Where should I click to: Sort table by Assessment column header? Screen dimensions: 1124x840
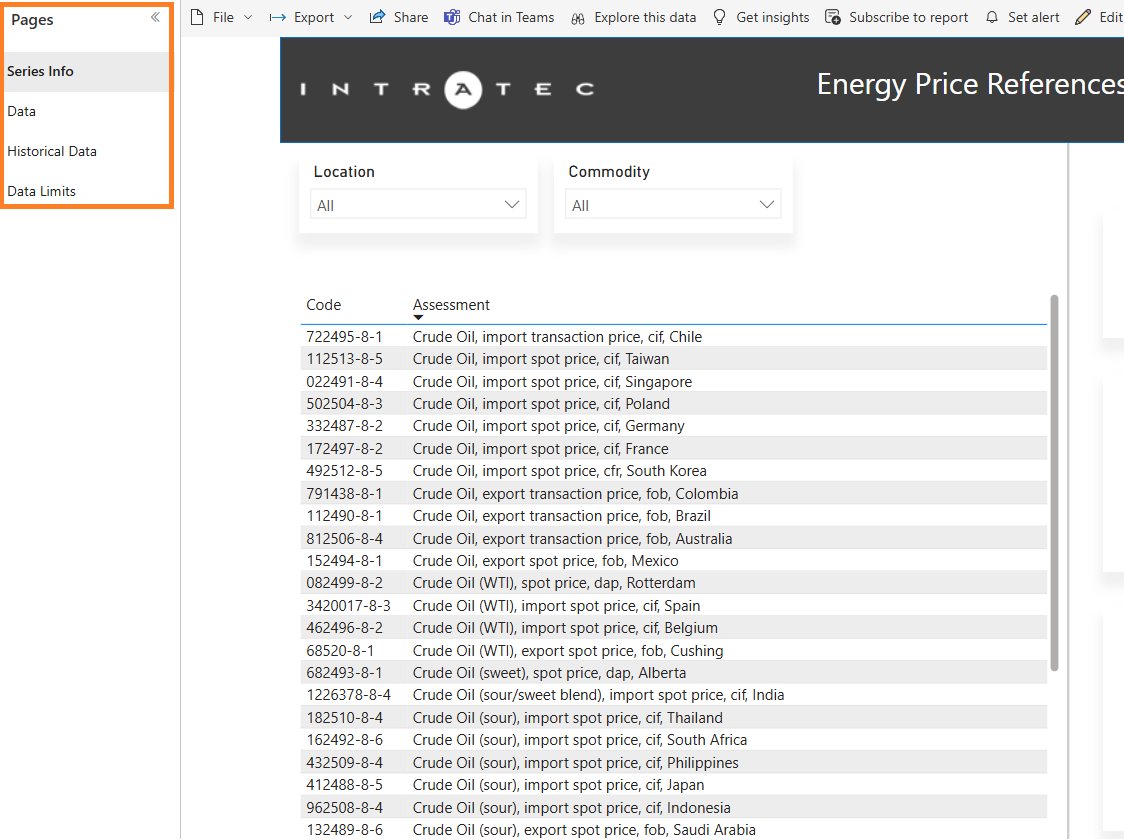(x=451, y=305)
